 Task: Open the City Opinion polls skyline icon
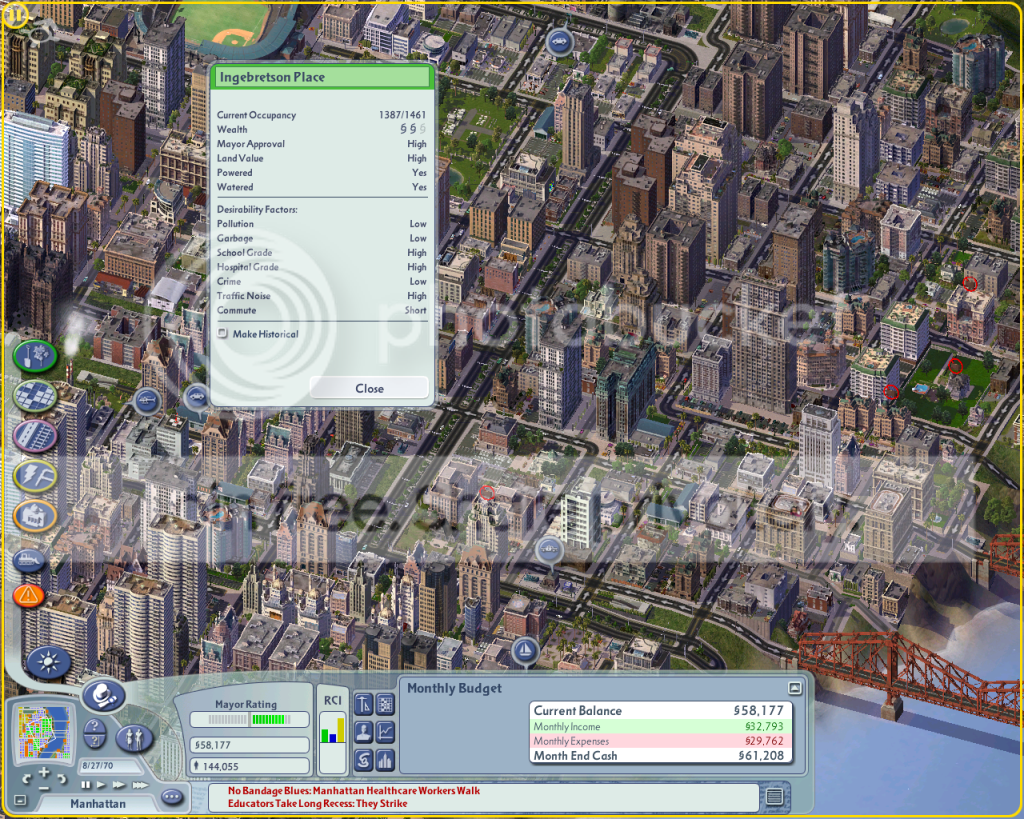pos(385,760)
